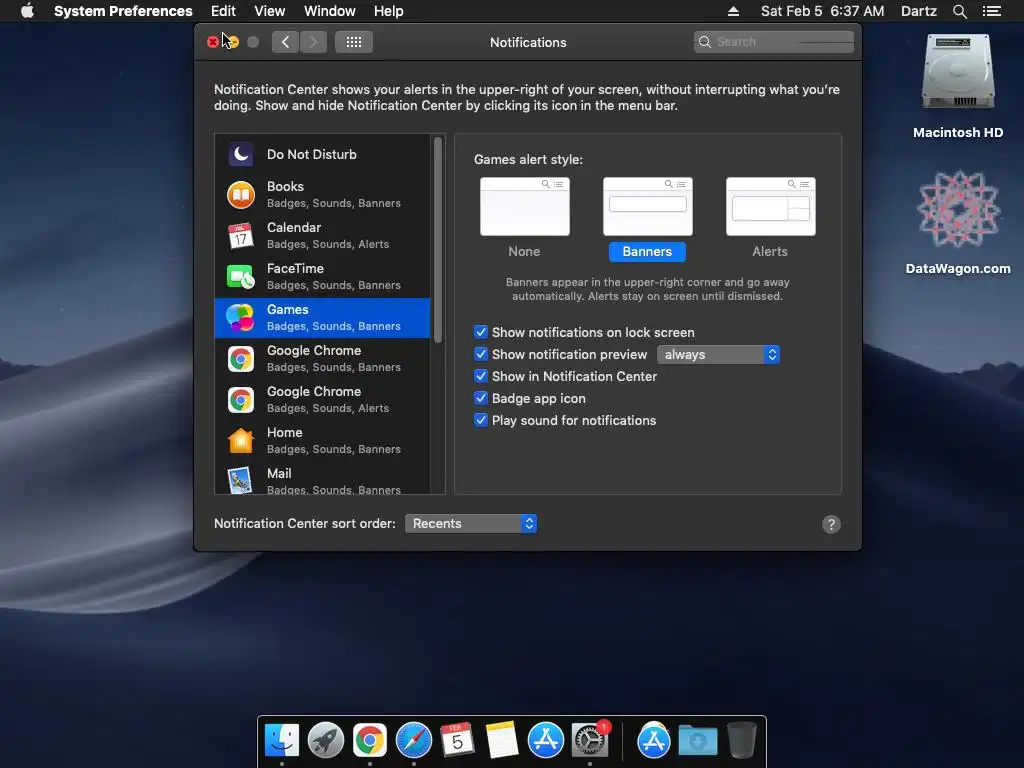This screenshot has height=768, width=1024.
Task: Open Google Chrome in the Dock
Action: pos(370,740)
